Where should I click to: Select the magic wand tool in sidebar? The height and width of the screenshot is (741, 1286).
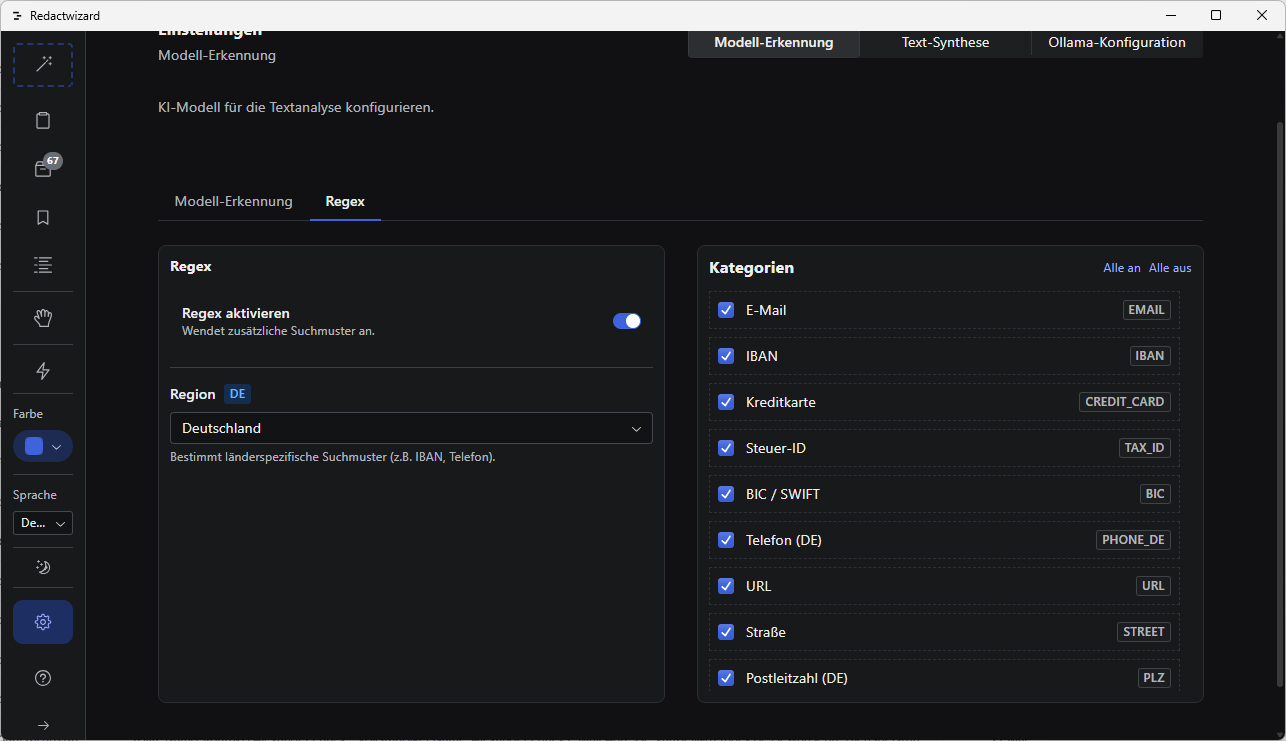43,65
